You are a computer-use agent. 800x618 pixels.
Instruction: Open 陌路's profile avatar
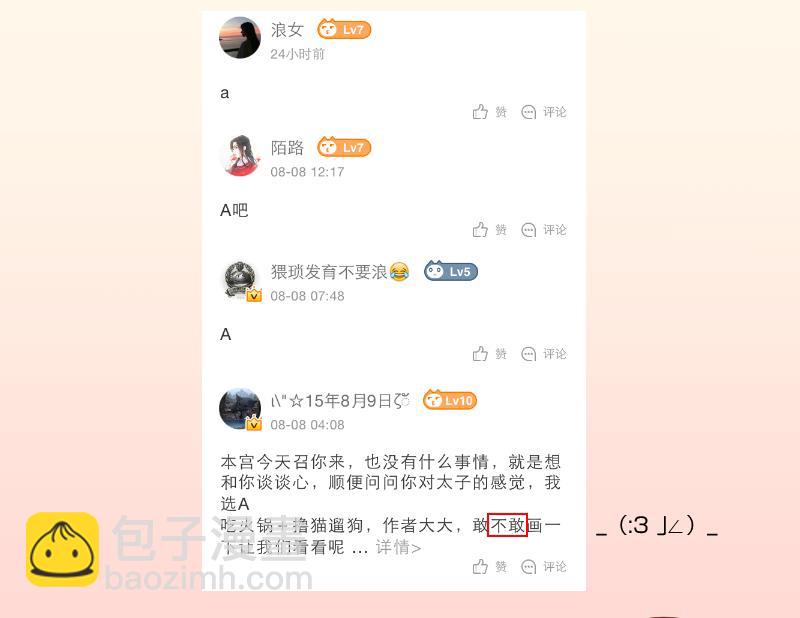click(240, 156)
